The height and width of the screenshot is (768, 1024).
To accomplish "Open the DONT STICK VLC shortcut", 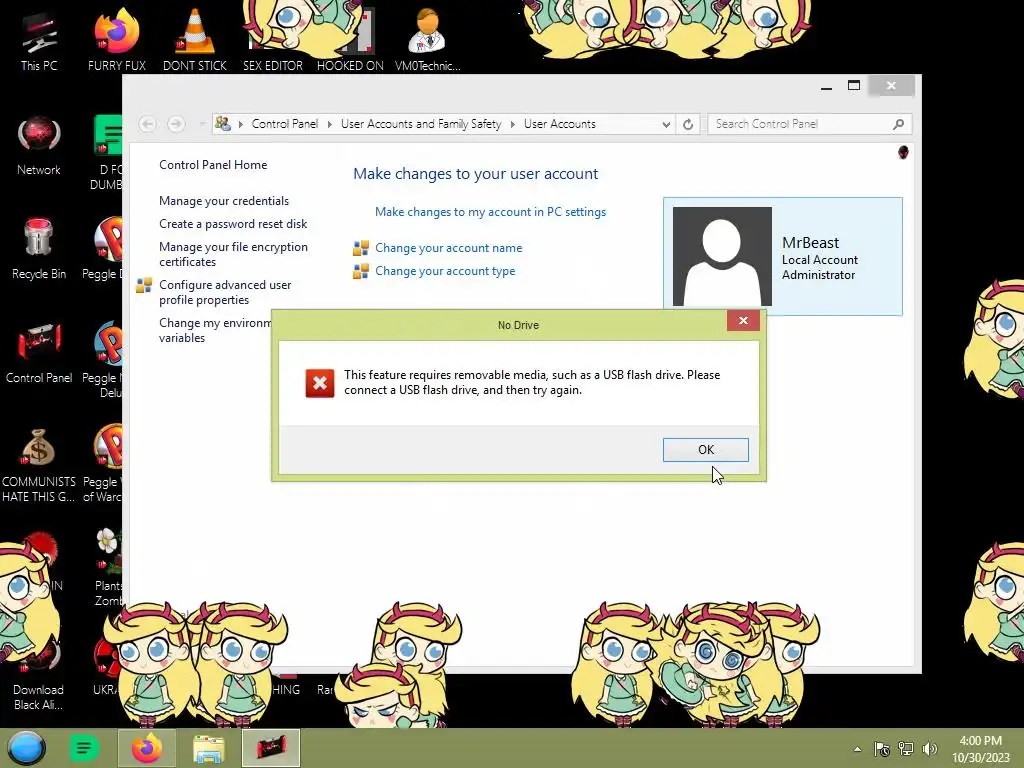I will (195, 42).
